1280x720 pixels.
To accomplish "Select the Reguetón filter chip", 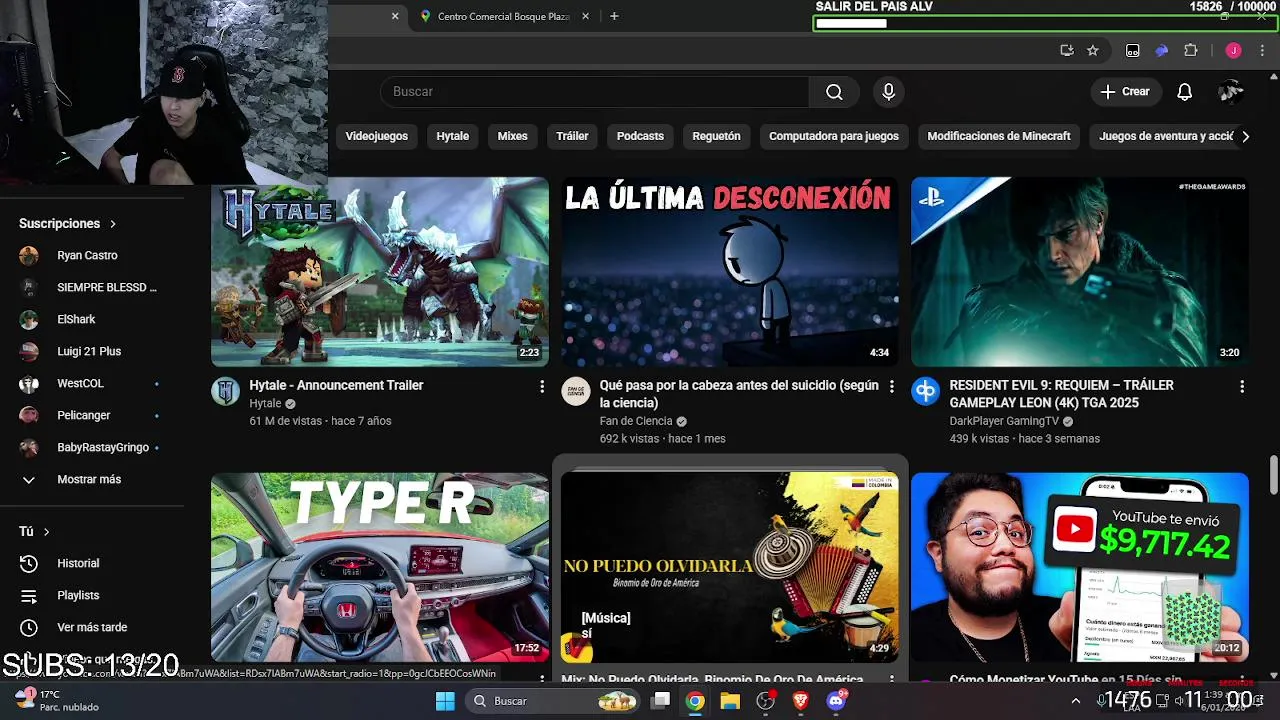I will (716, 136).
